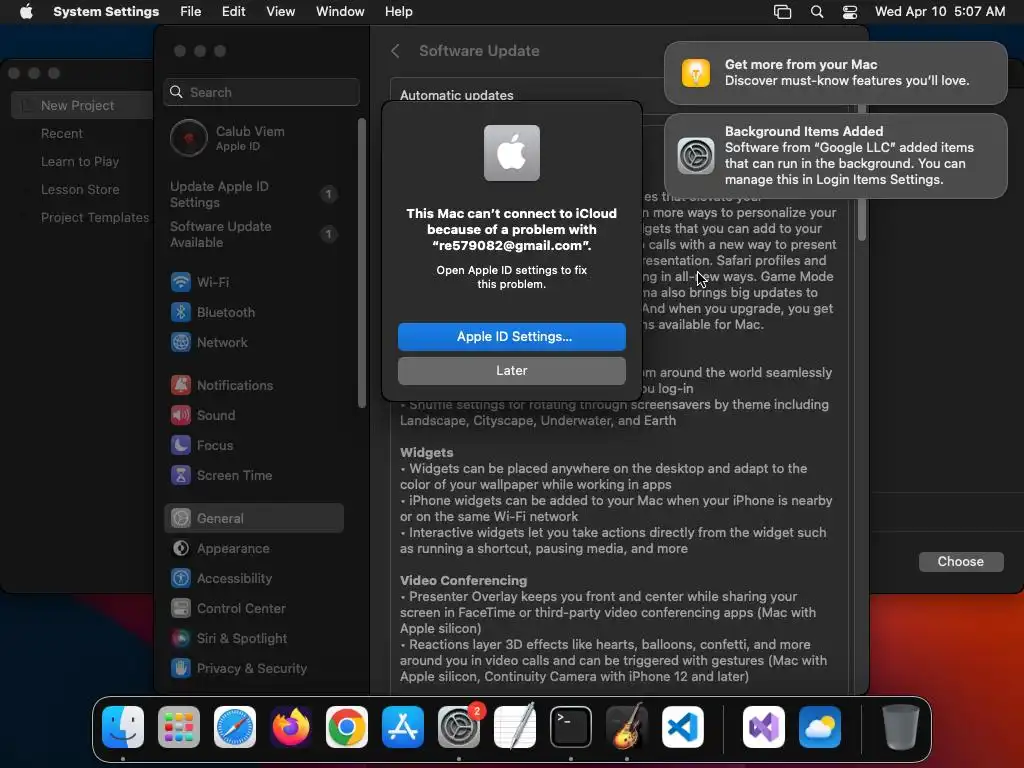Click the sidebar scrollbar in Settings

(x=362, y=263)
